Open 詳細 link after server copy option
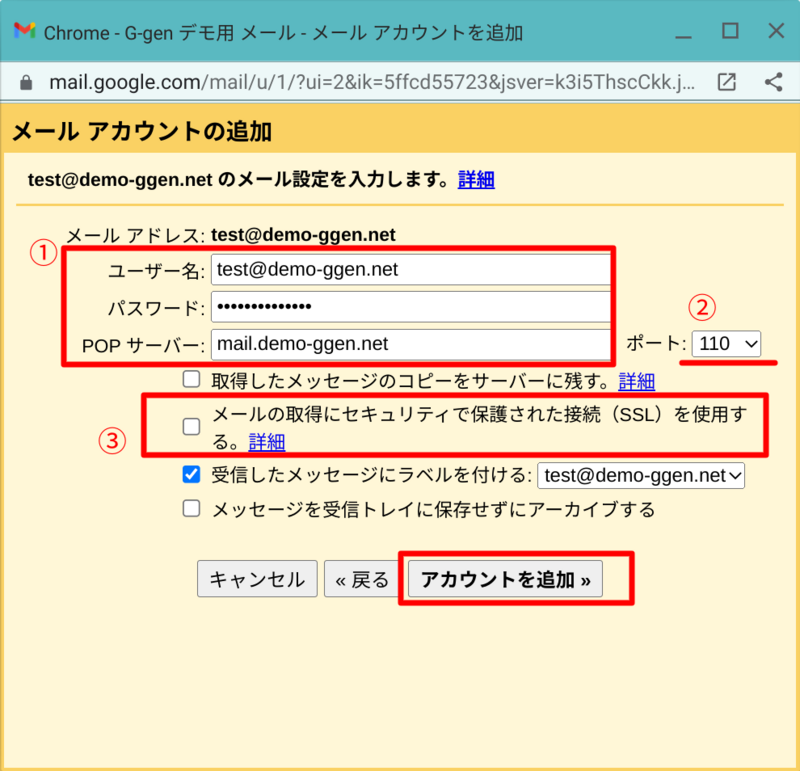Image resolution: width=800 pixels, height=771 pixels. point(636,381)
